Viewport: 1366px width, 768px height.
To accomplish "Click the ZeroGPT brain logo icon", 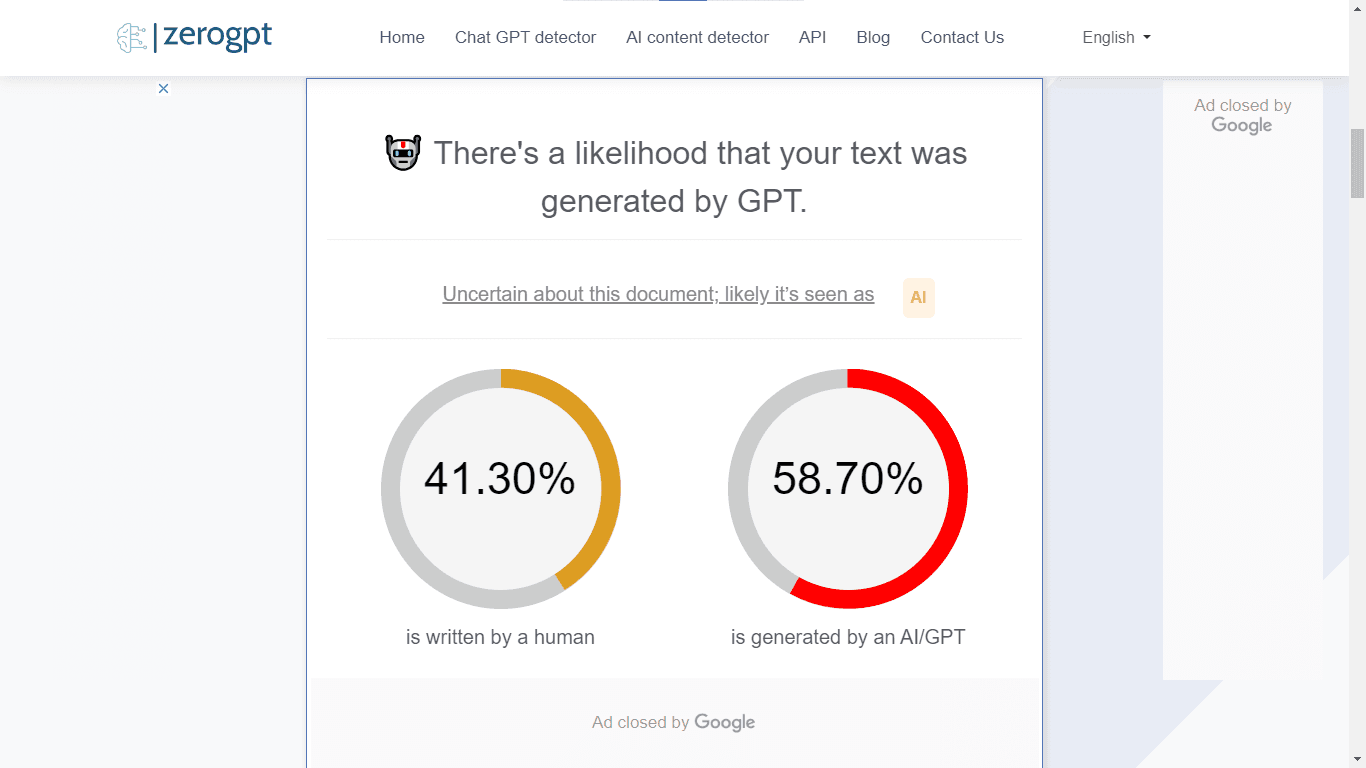I will click(131, 38).
